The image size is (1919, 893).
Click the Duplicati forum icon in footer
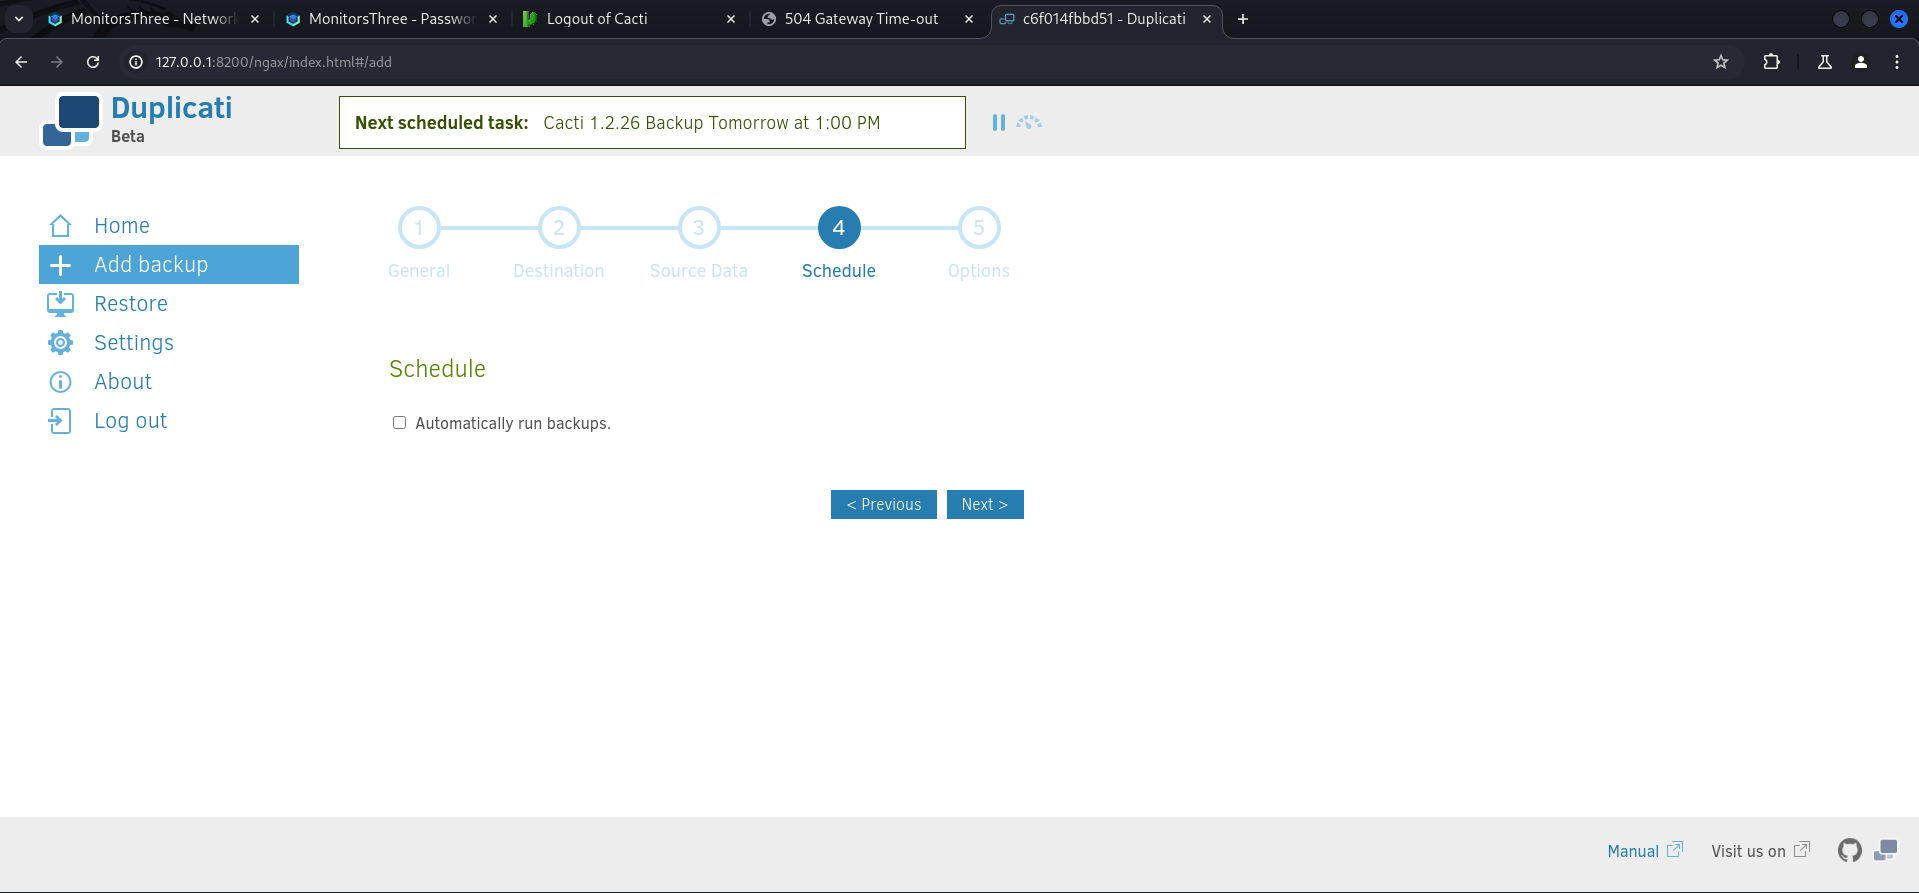pyautogui.click(x=1885, y=850)
